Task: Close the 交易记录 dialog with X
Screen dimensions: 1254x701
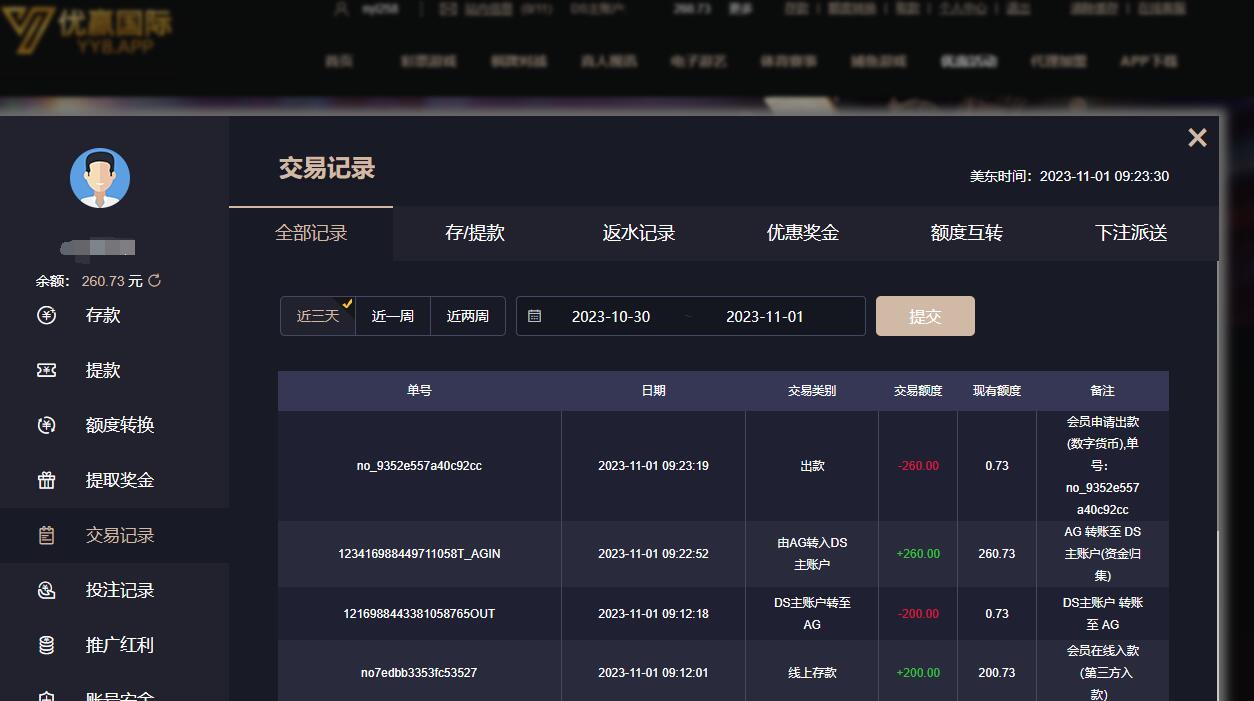Action: [x=1197, y=138]
